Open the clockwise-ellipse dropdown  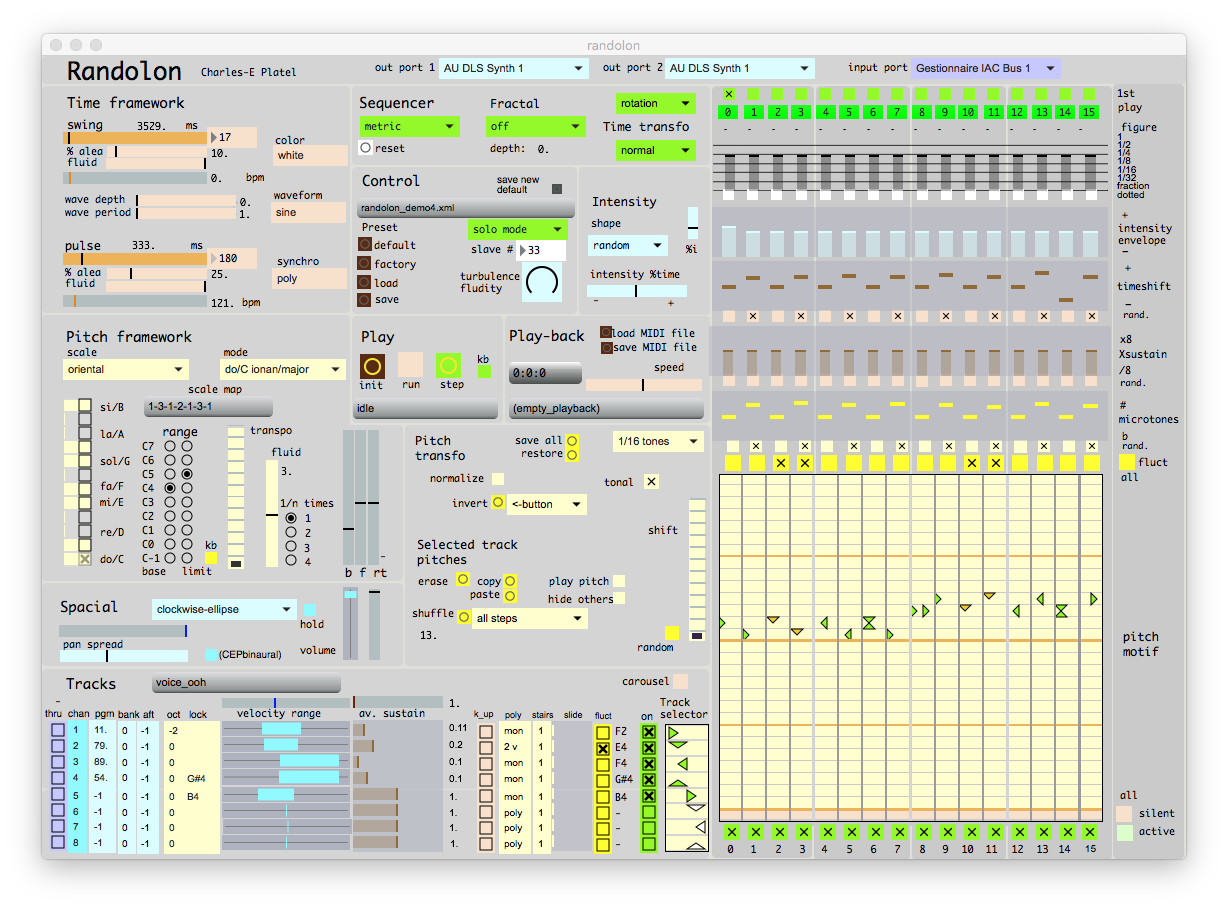(x=225, y=609)
